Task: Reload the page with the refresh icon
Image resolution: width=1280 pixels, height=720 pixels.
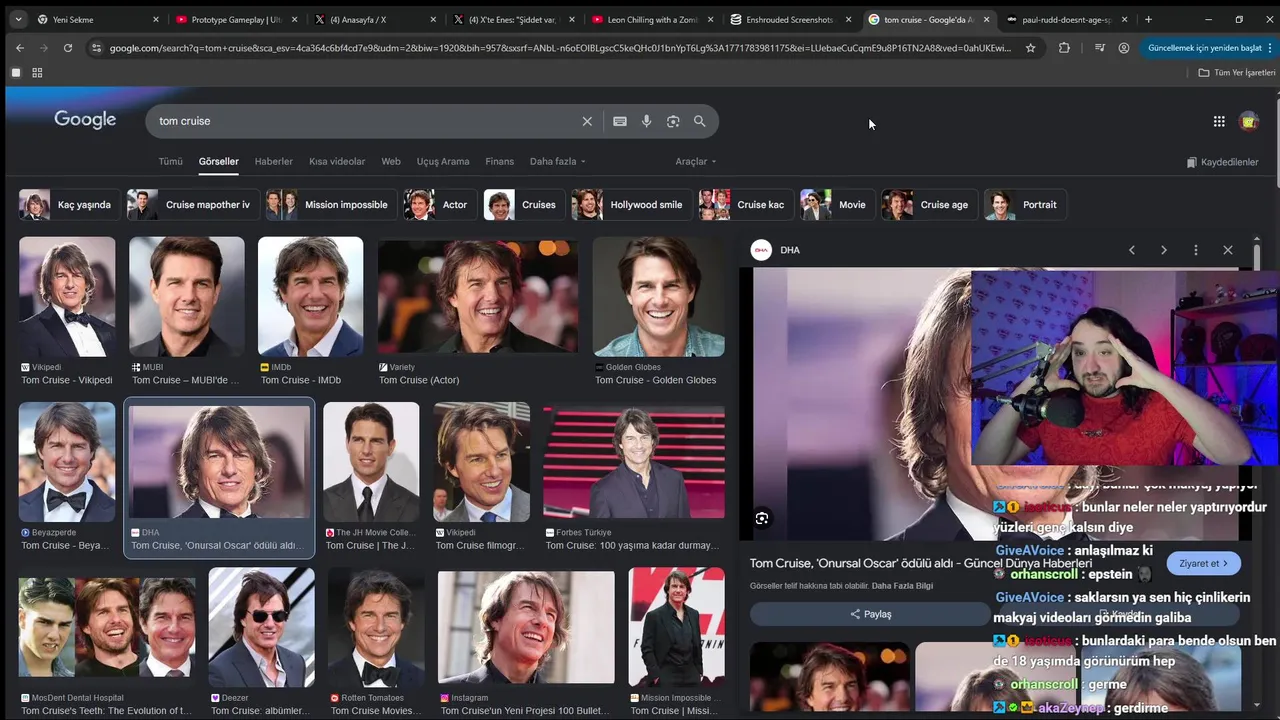Action: pyautogui.click(x=68, y=48)
